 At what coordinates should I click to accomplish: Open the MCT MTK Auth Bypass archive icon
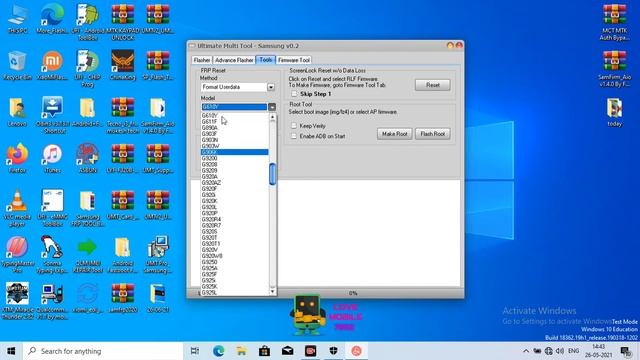[x=614, y=22]
